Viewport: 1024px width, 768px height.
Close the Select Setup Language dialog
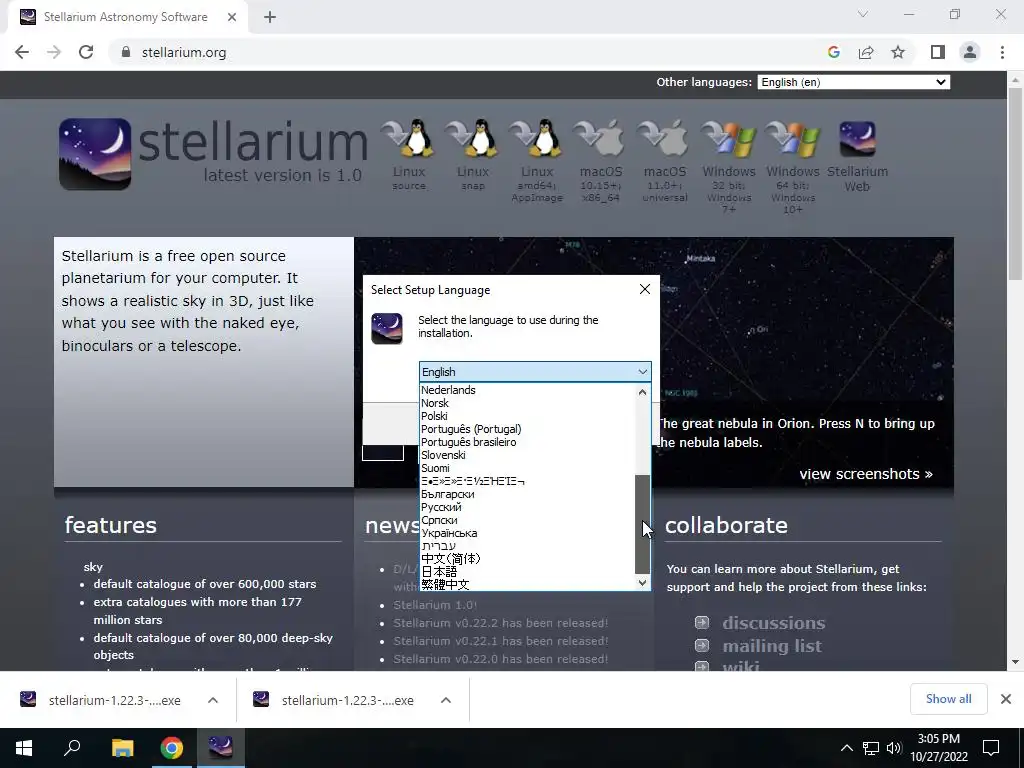[645, 289]
